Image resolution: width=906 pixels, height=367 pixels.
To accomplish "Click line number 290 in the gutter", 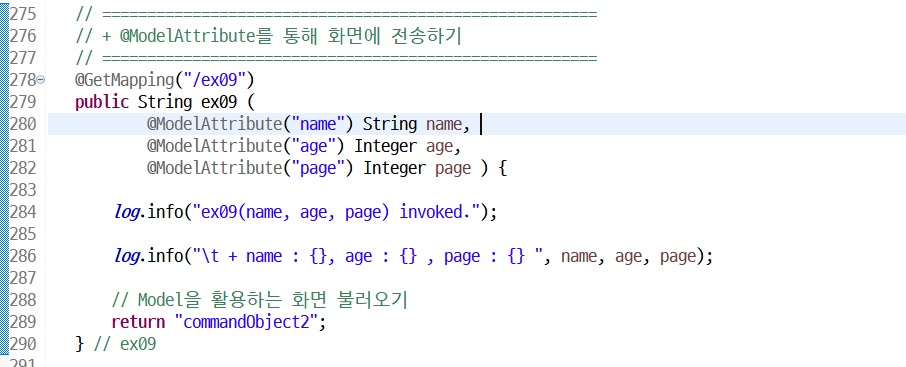I will (23, 343).
